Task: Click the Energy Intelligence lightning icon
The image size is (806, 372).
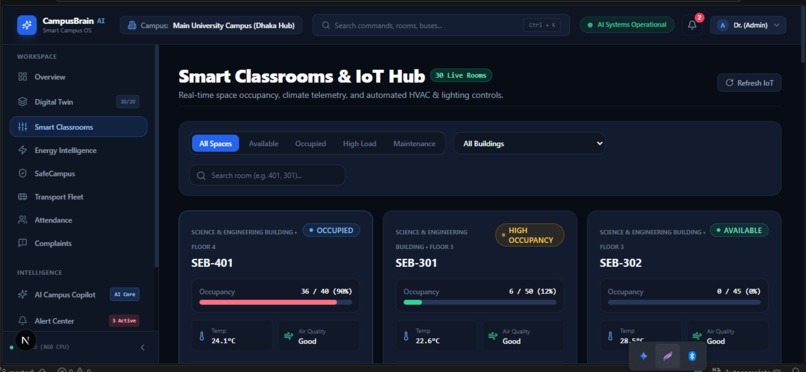Action: coord(23,150)
